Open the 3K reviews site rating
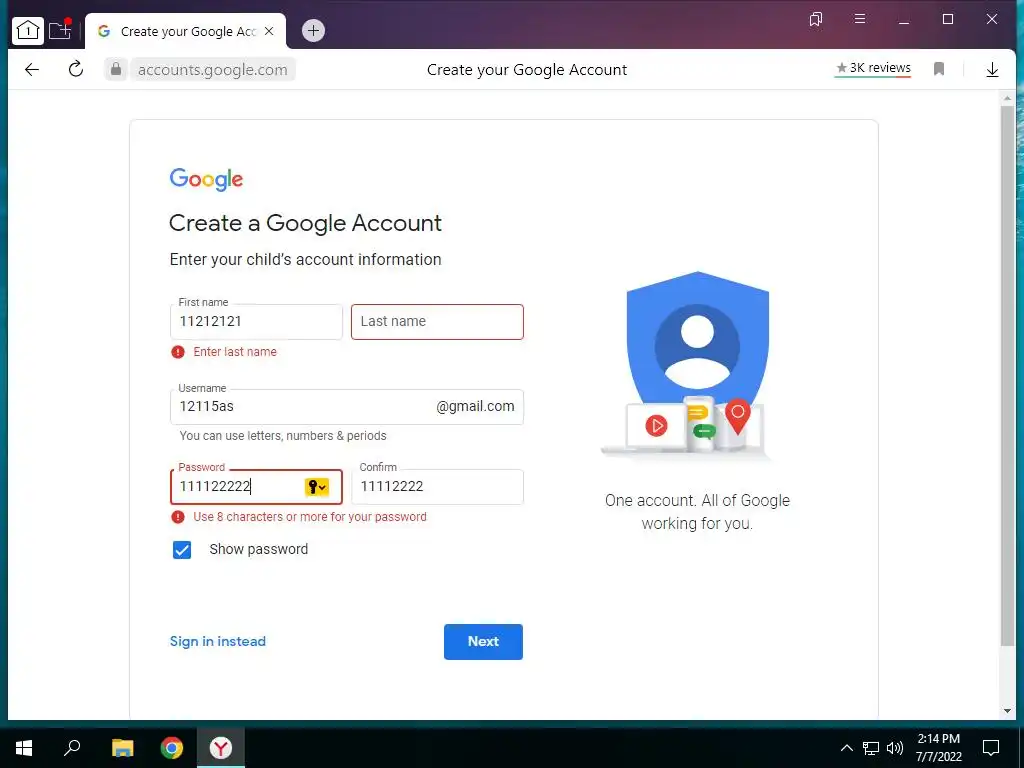Viewport: 1024px width, 768px height. click(x=873, y=68)
